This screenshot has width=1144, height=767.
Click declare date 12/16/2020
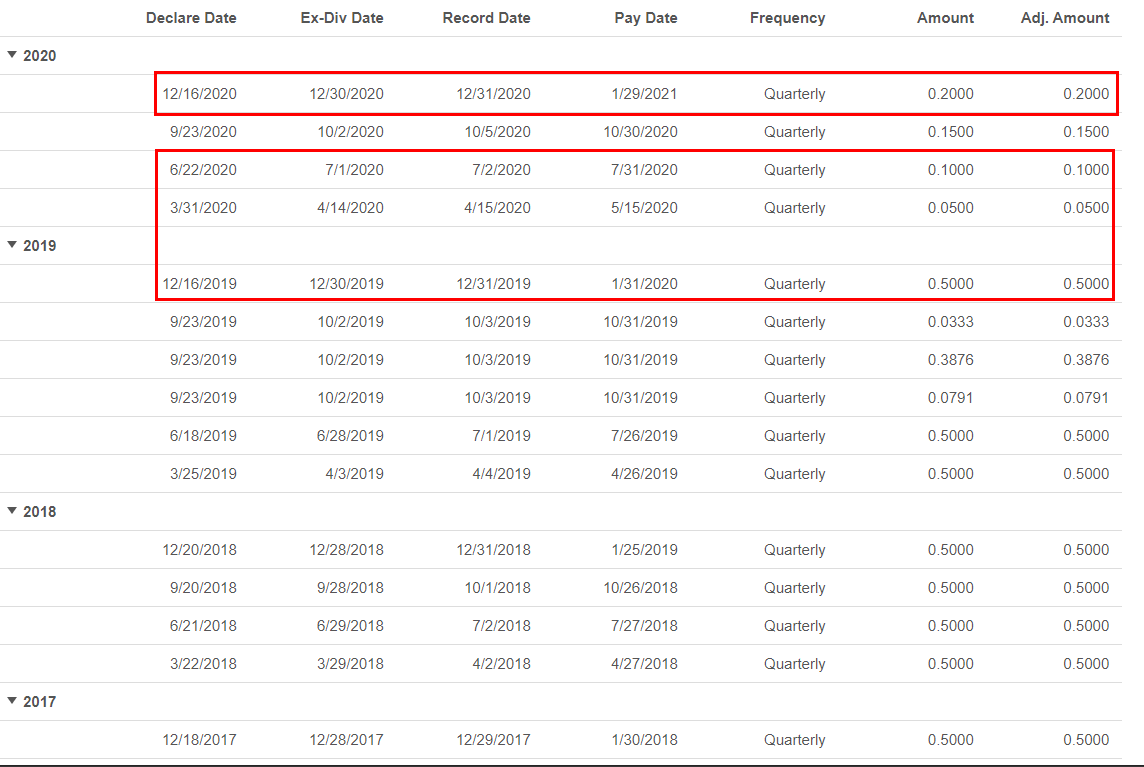coord(199,93)
